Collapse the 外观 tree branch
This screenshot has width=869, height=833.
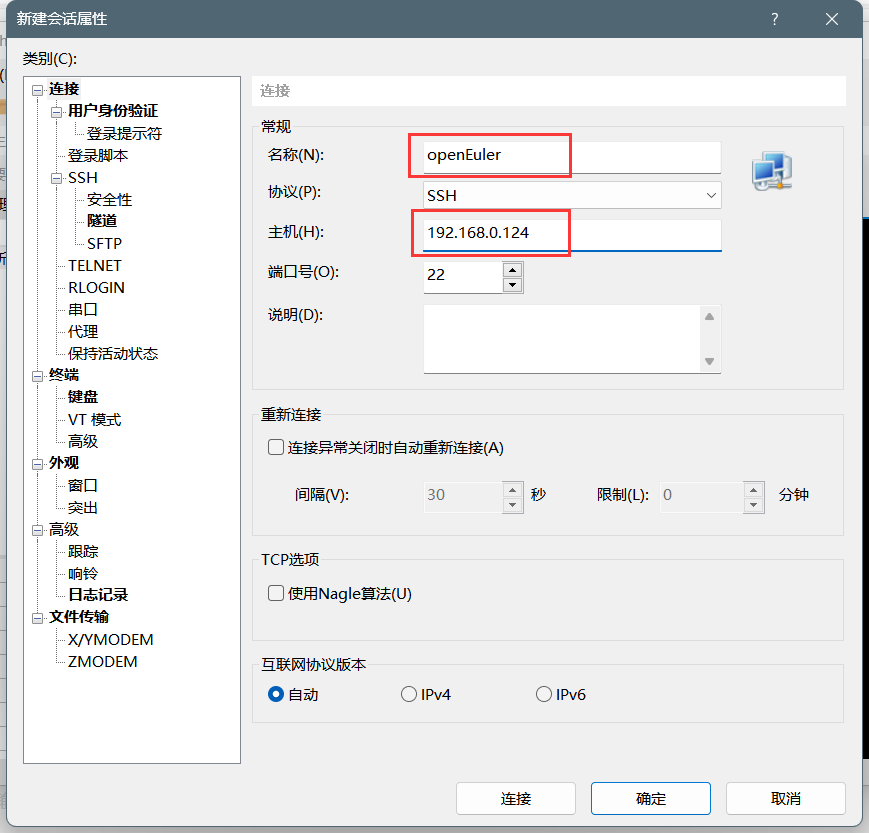tap(36, 463)
